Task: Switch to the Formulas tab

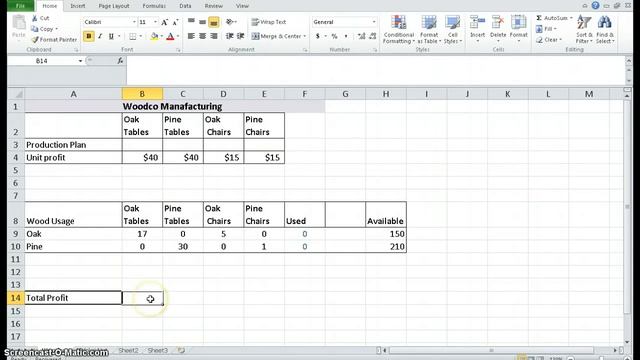Action: point(154,6)
